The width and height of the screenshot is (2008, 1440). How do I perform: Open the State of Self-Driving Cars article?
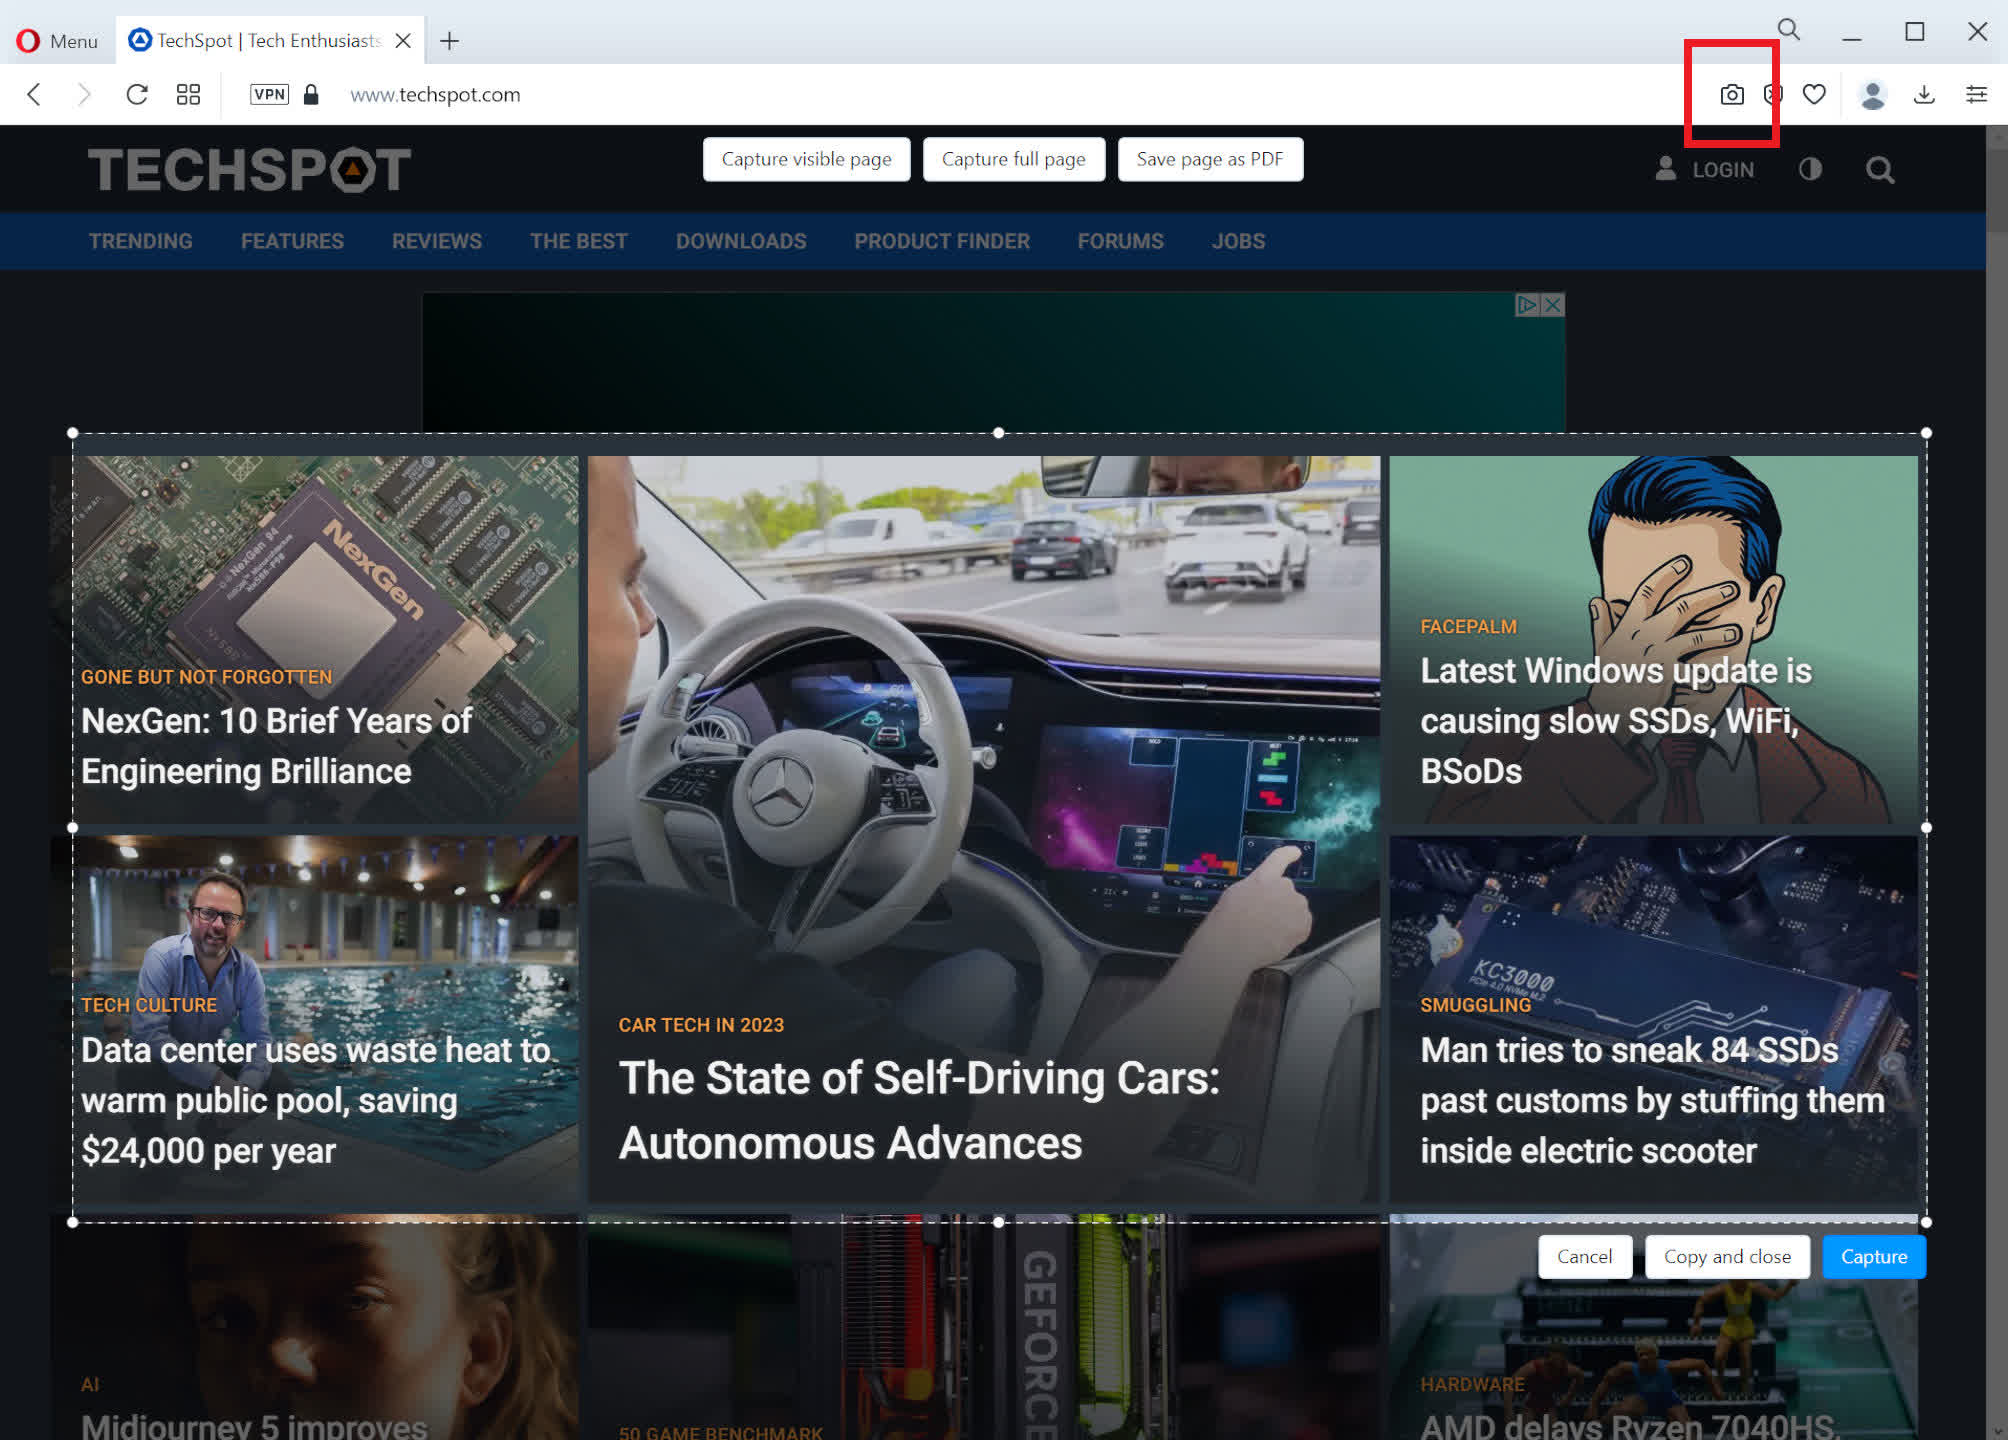click(x=919, y=1110)
